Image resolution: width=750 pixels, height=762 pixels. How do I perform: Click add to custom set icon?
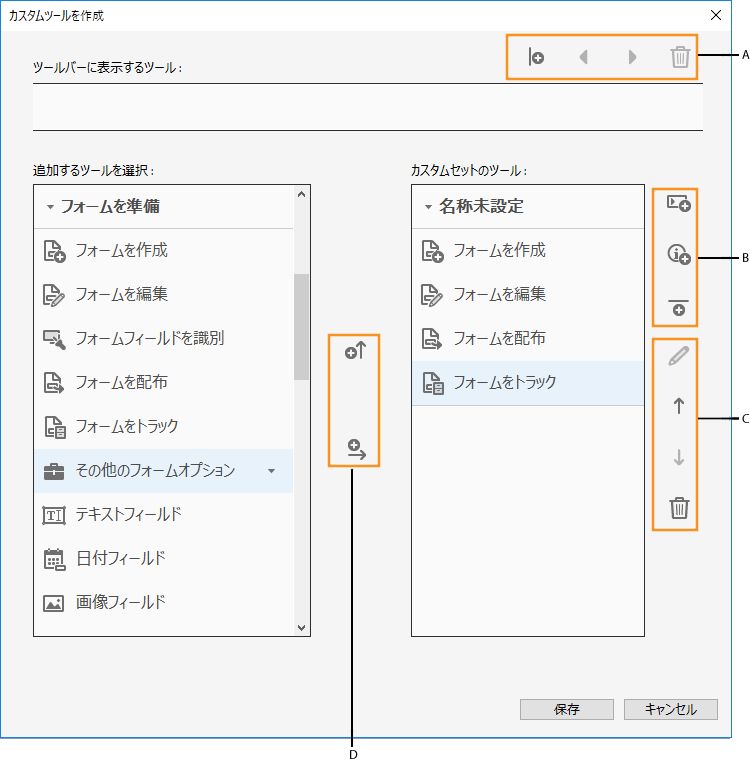click(357, 449)
